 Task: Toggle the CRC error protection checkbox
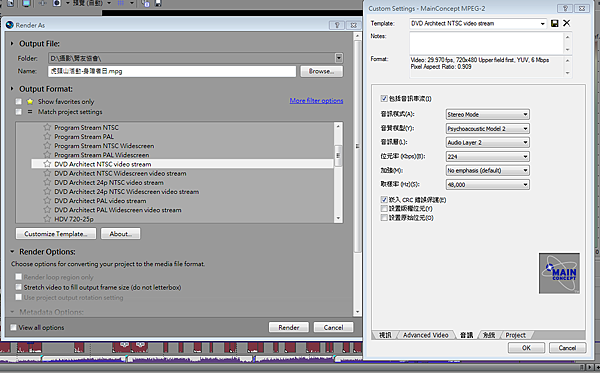point(384,199)
